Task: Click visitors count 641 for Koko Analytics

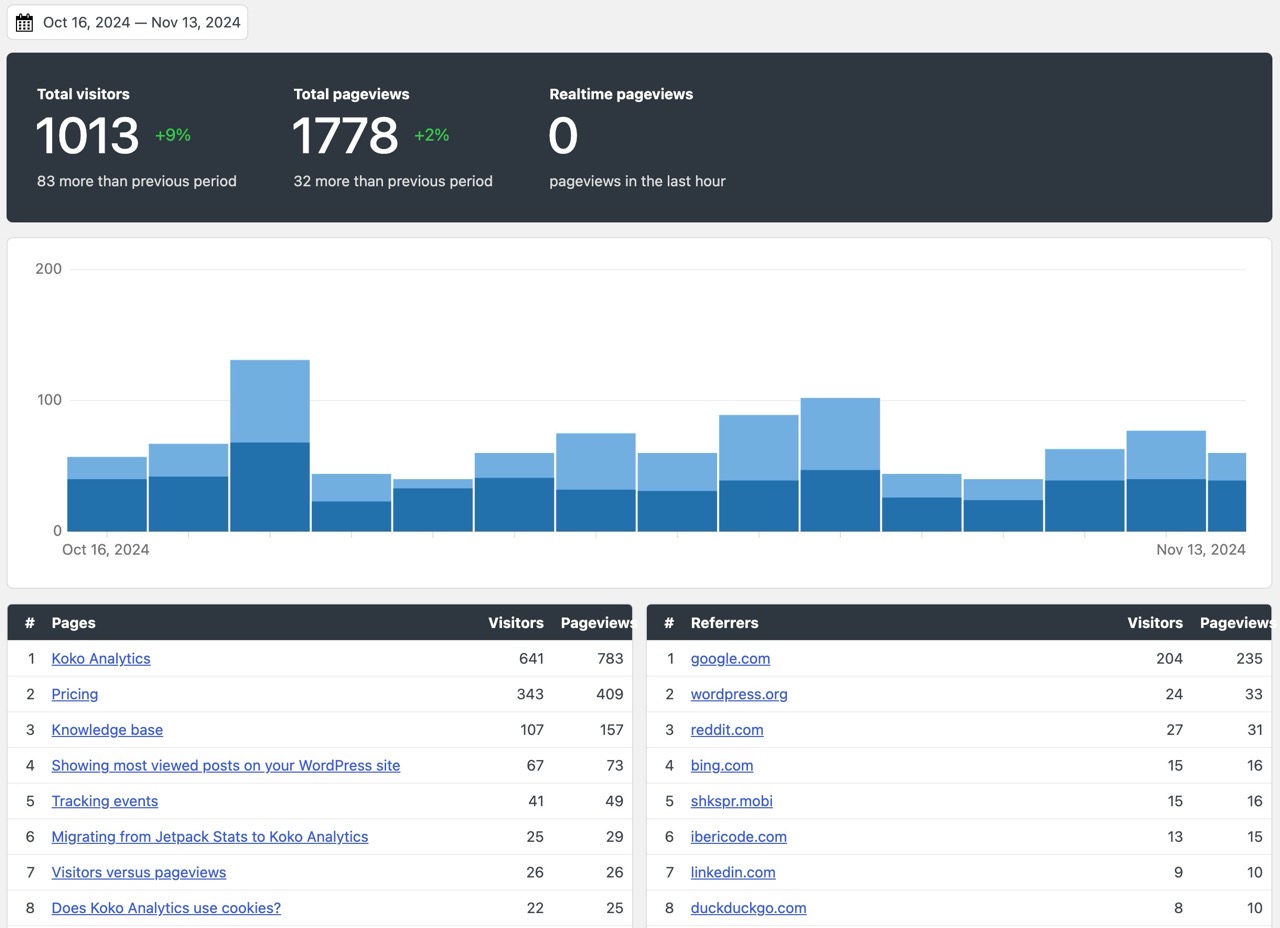Action: click(x=531, y=658)
